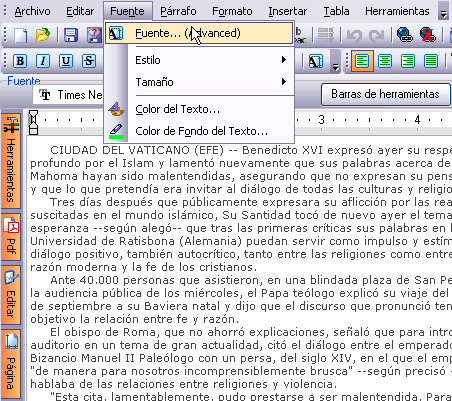452x401 pixels.
Task: Click the page icon on the Página side tab
Action: tap(11, 341)
